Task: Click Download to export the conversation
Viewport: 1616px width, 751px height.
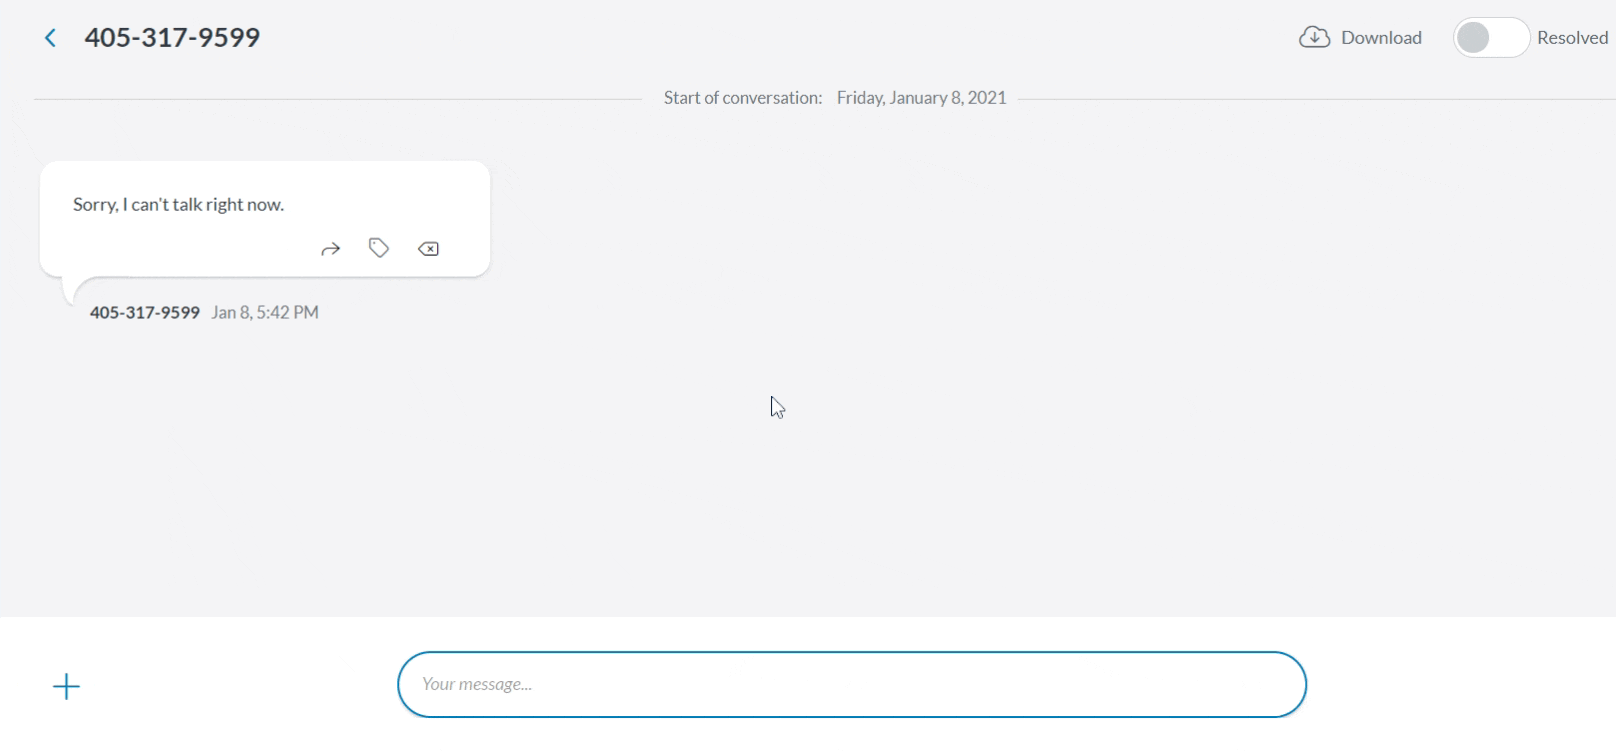Action: 1383,37
